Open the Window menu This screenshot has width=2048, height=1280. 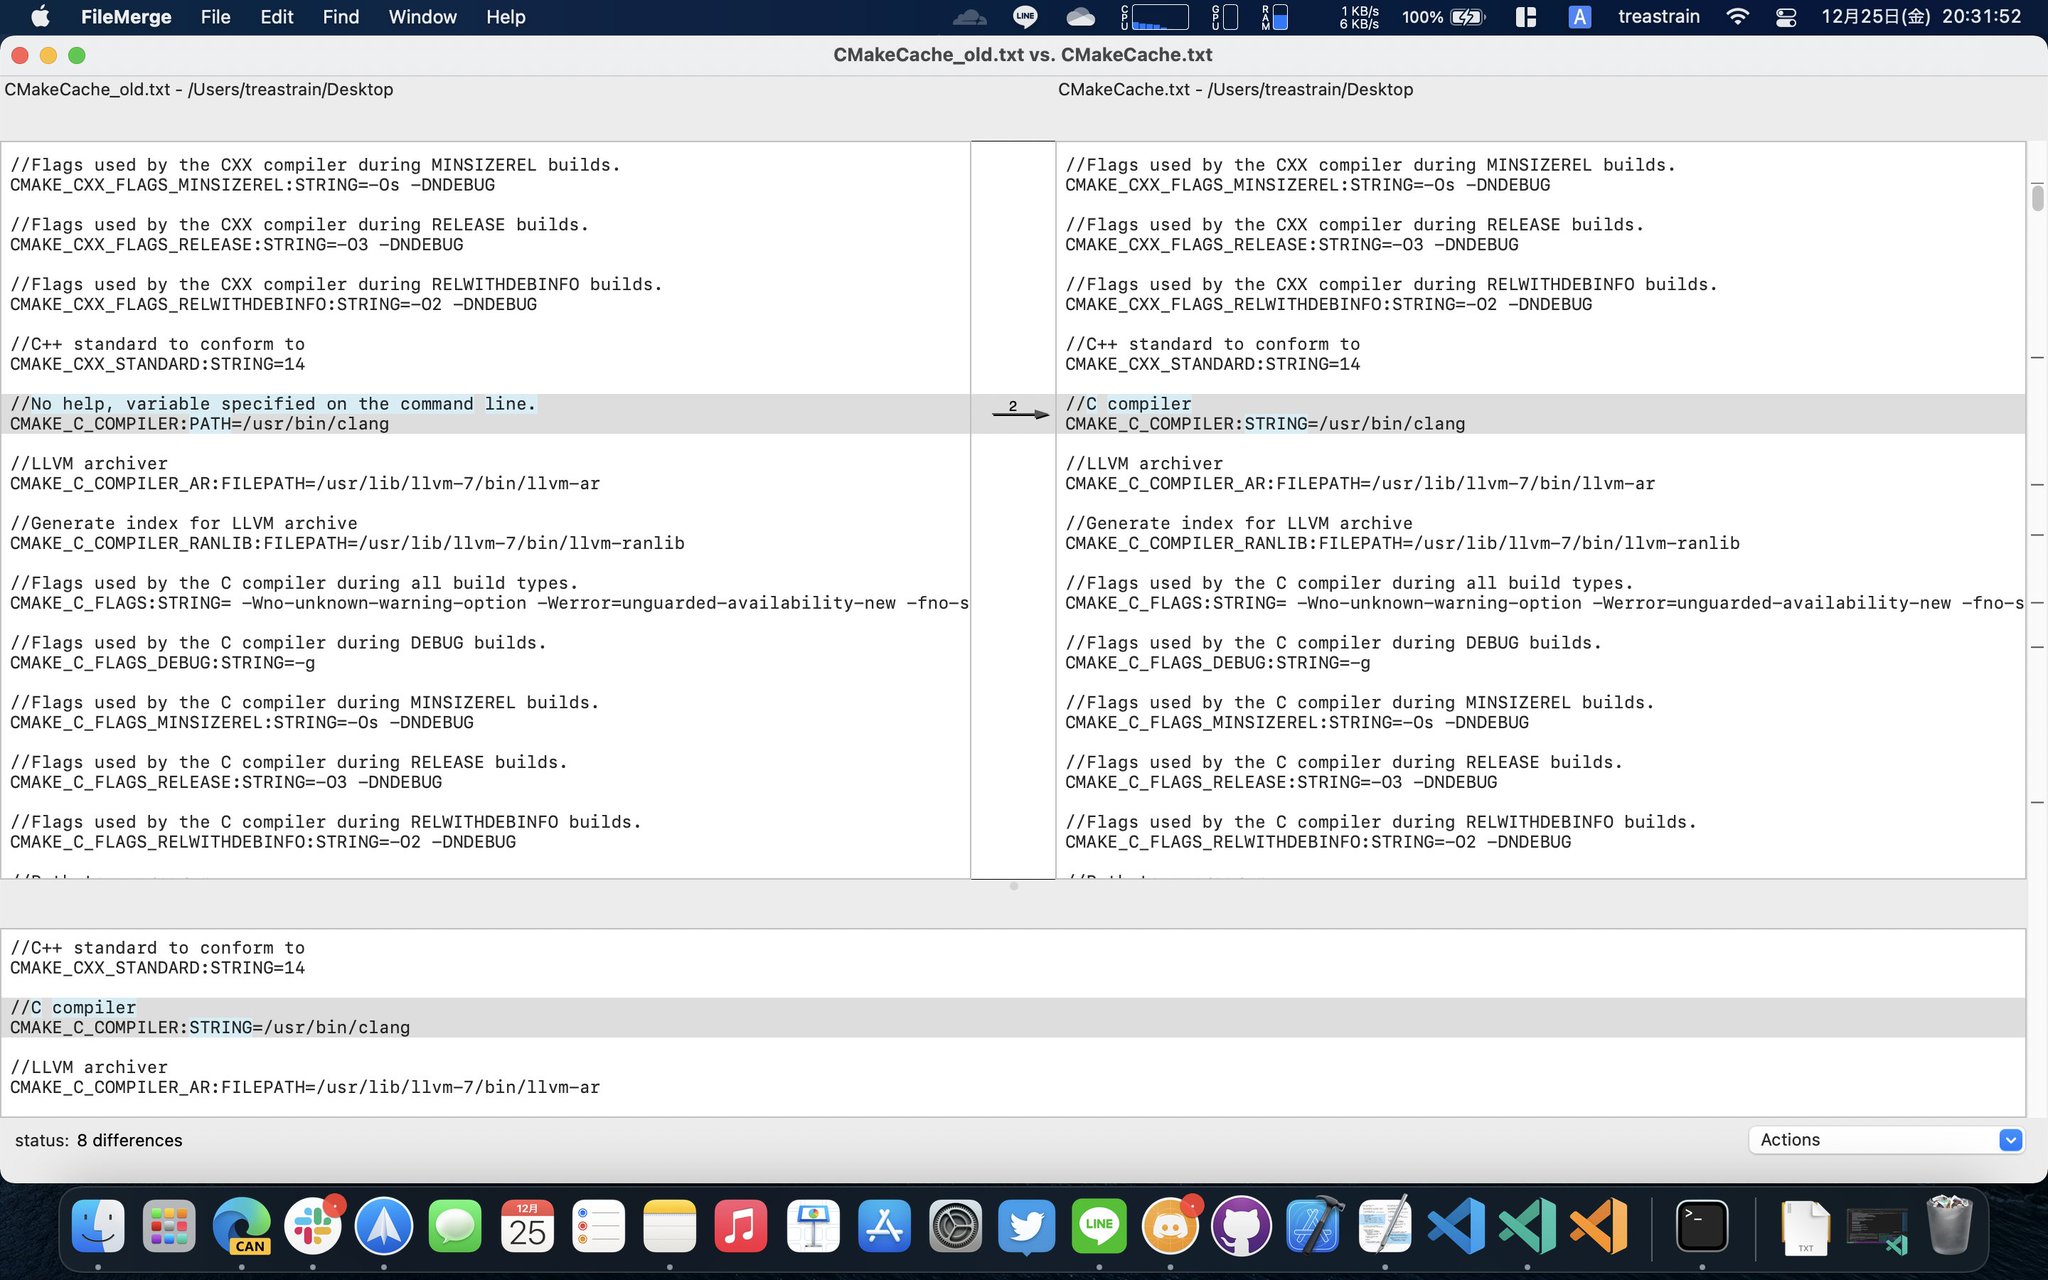(x=422, y=17)
